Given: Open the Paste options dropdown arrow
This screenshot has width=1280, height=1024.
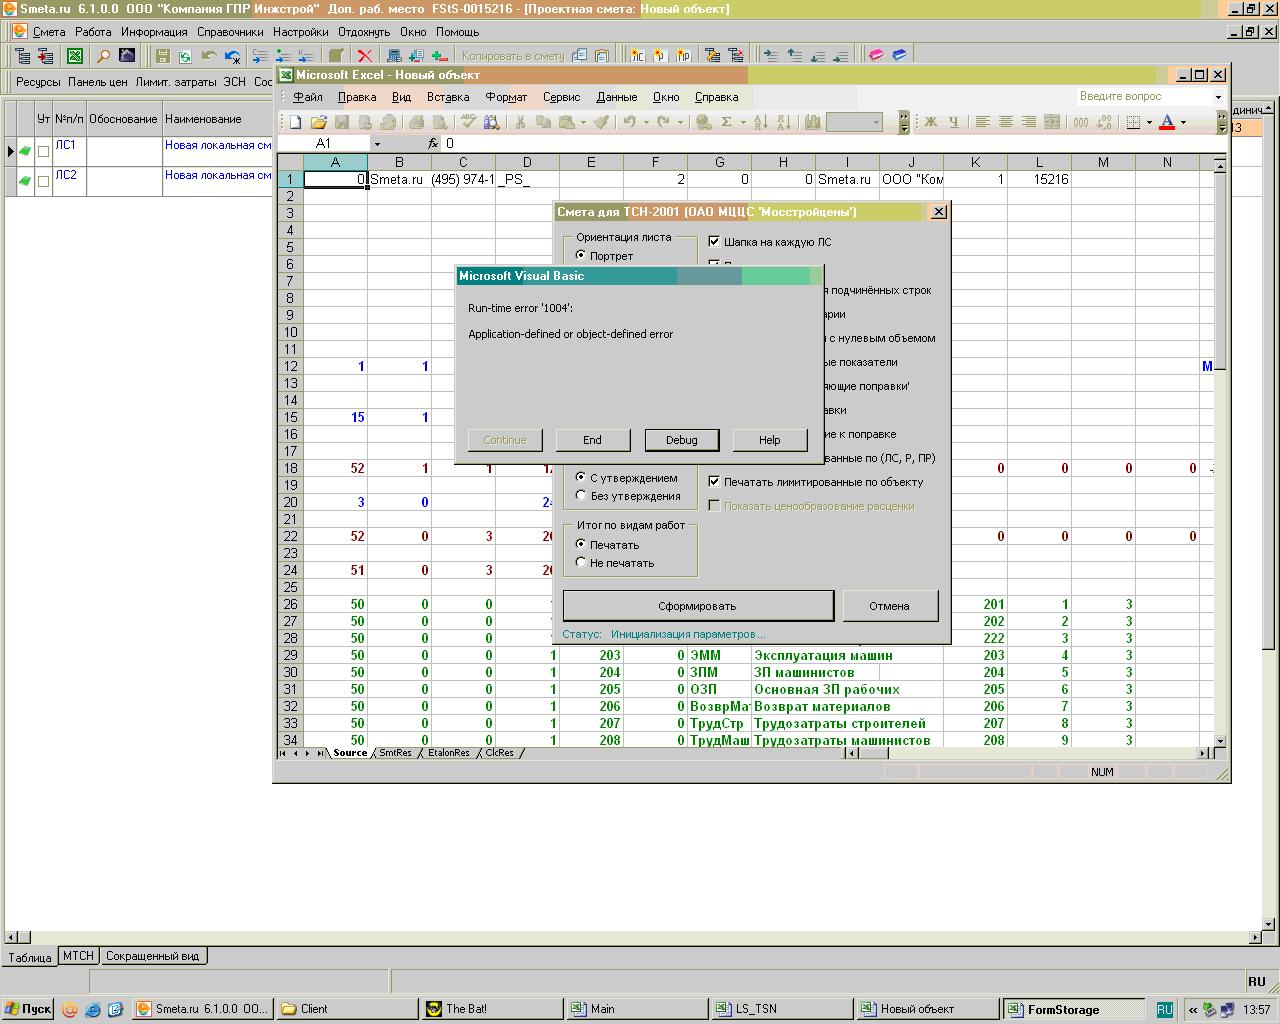Looking at the screenshot, I should [582, 122].
